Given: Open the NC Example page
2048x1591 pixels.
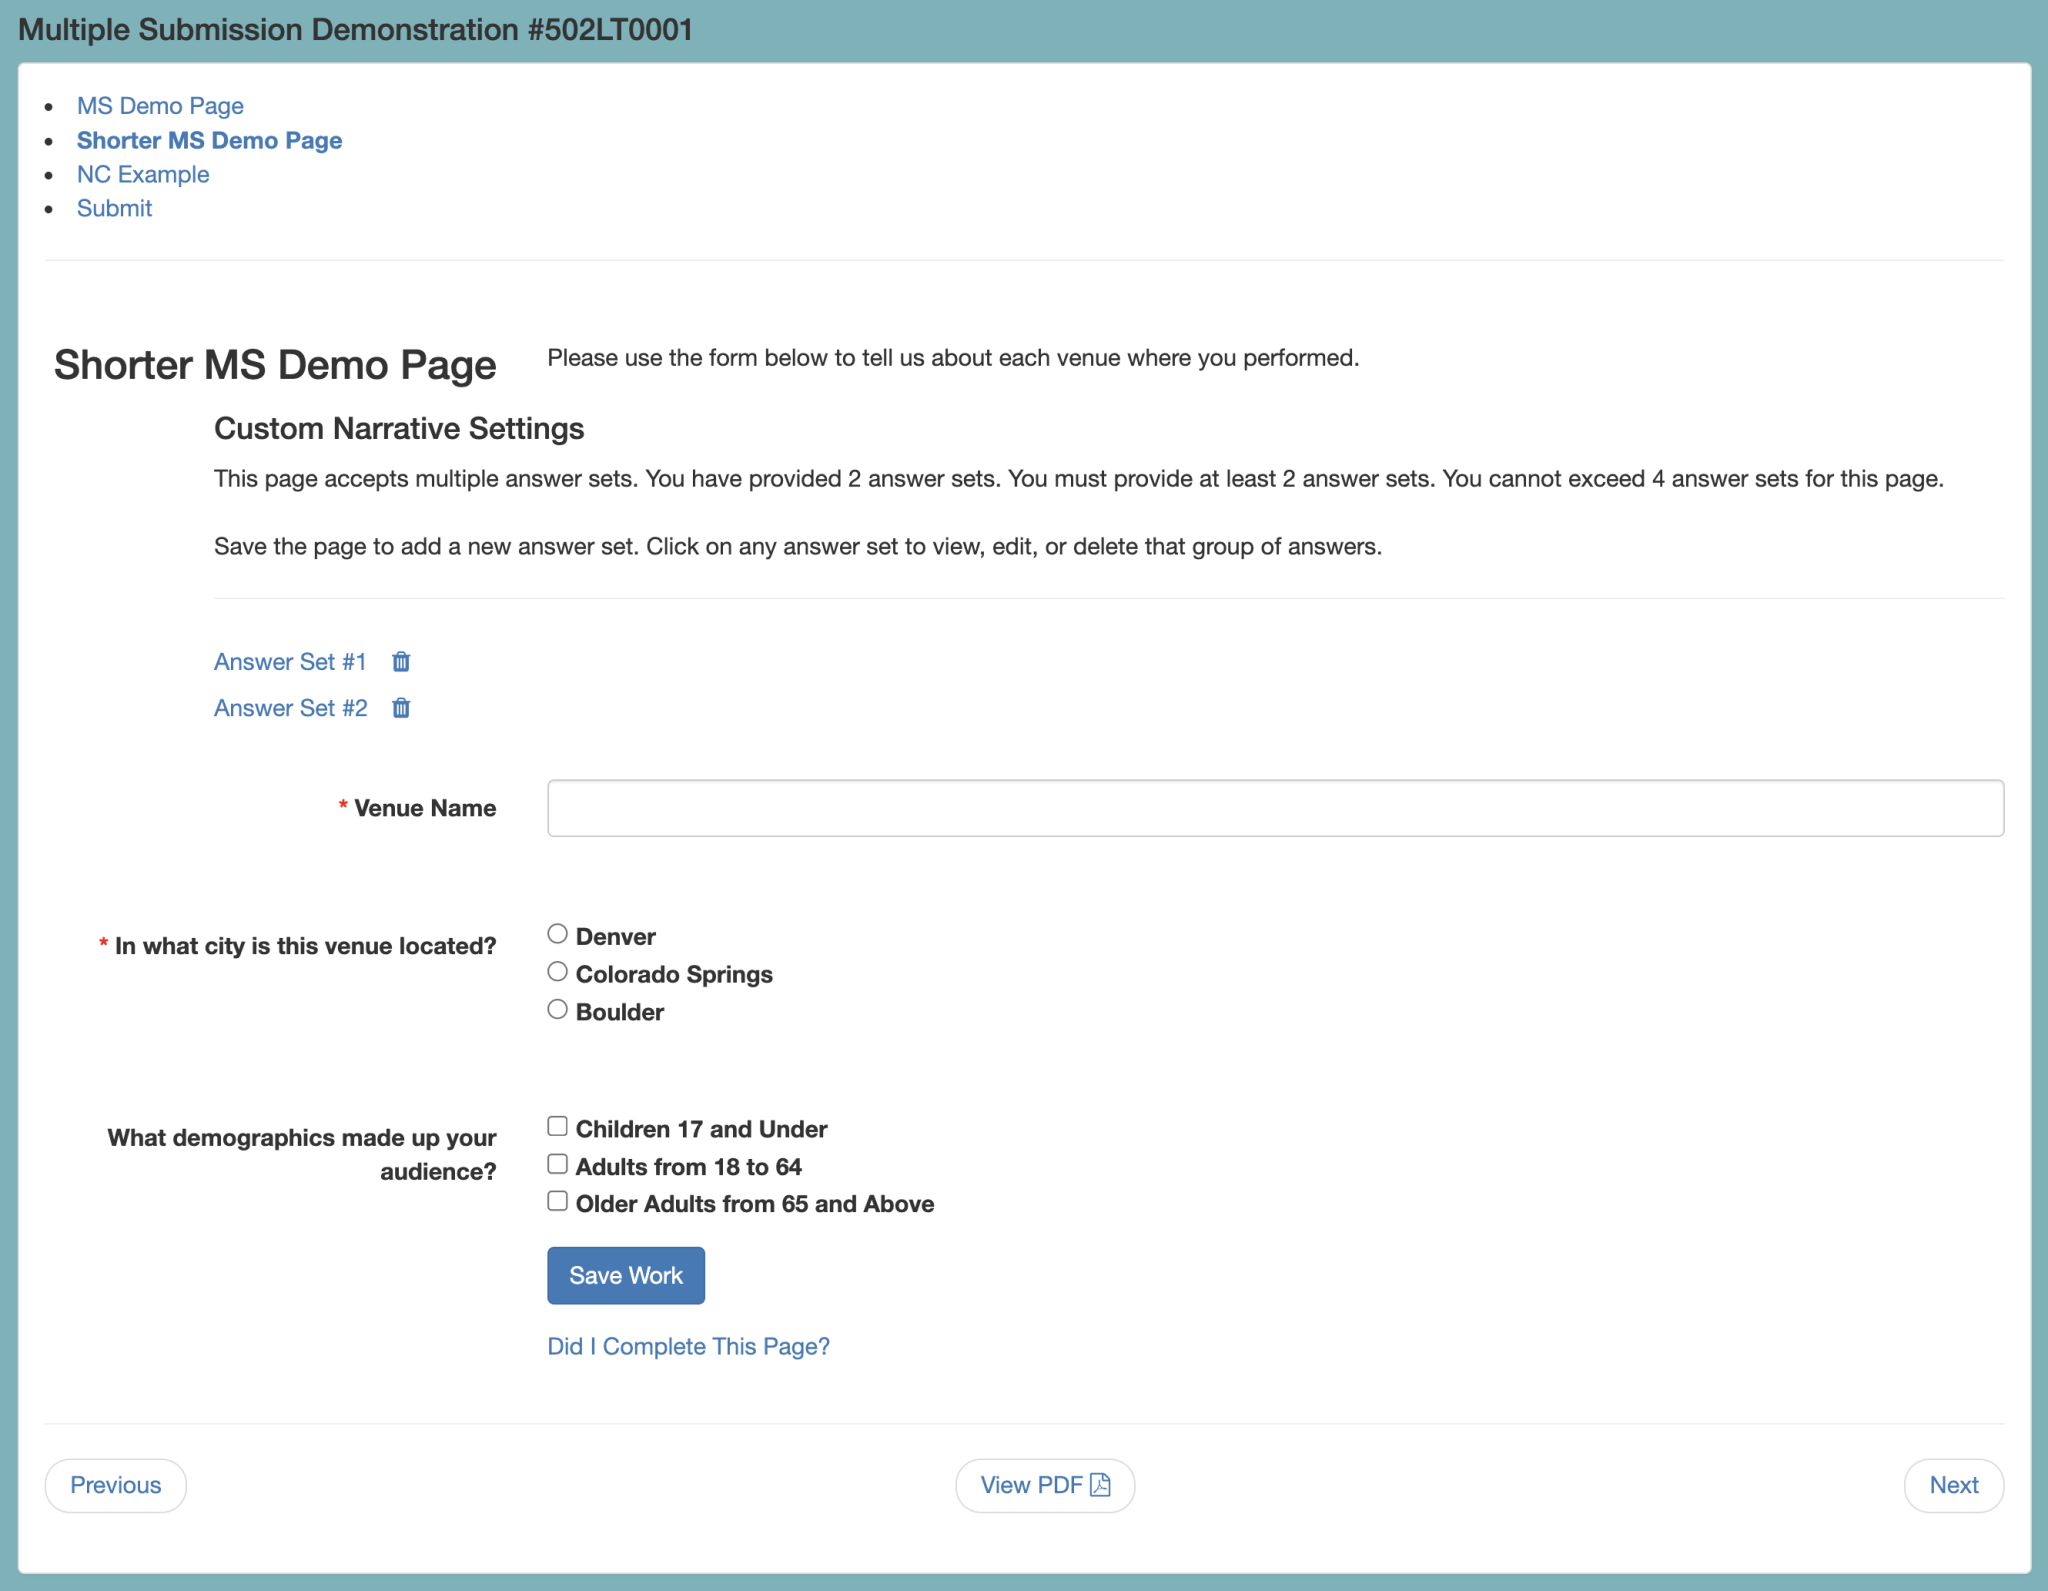Looking at the screenshot, I should coord(143,174).
